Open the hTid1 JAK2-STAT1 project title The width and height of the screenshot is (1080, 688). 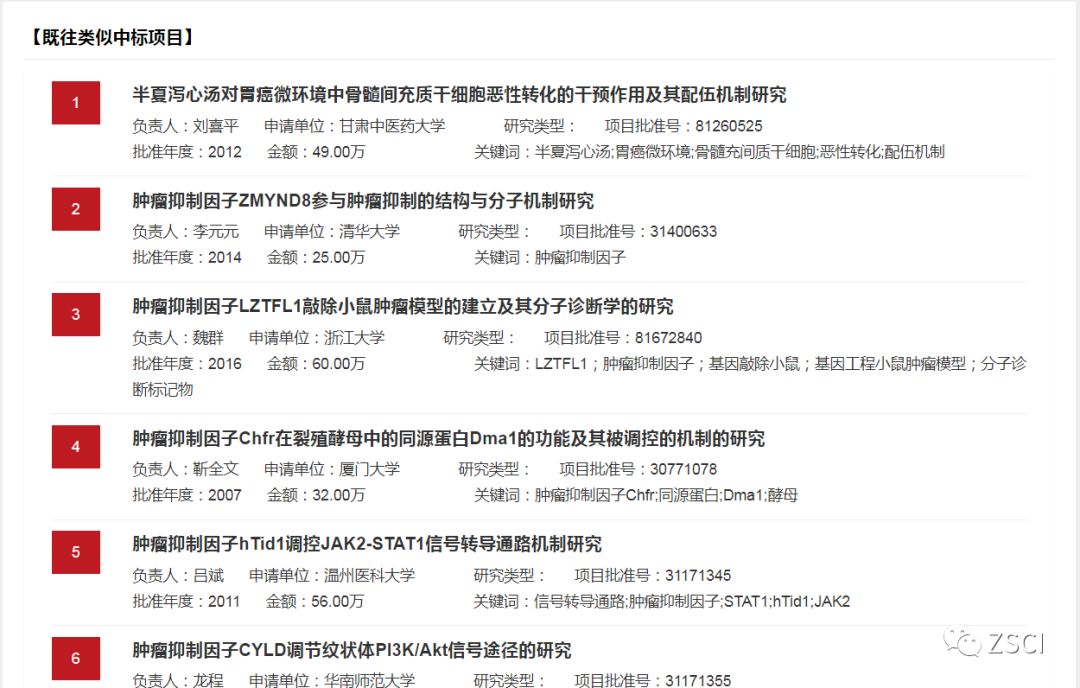click(367, 545)
